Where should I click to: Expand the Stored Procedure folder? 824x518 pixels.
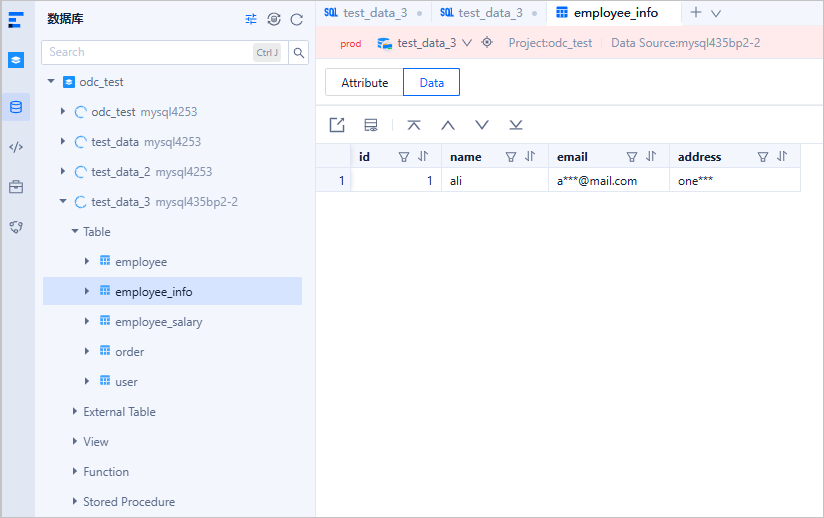coord(75,502)
